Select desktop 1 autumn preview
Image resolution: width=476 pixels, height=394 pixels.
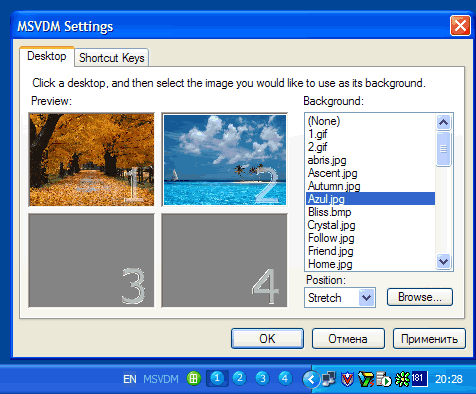point(92,160)
